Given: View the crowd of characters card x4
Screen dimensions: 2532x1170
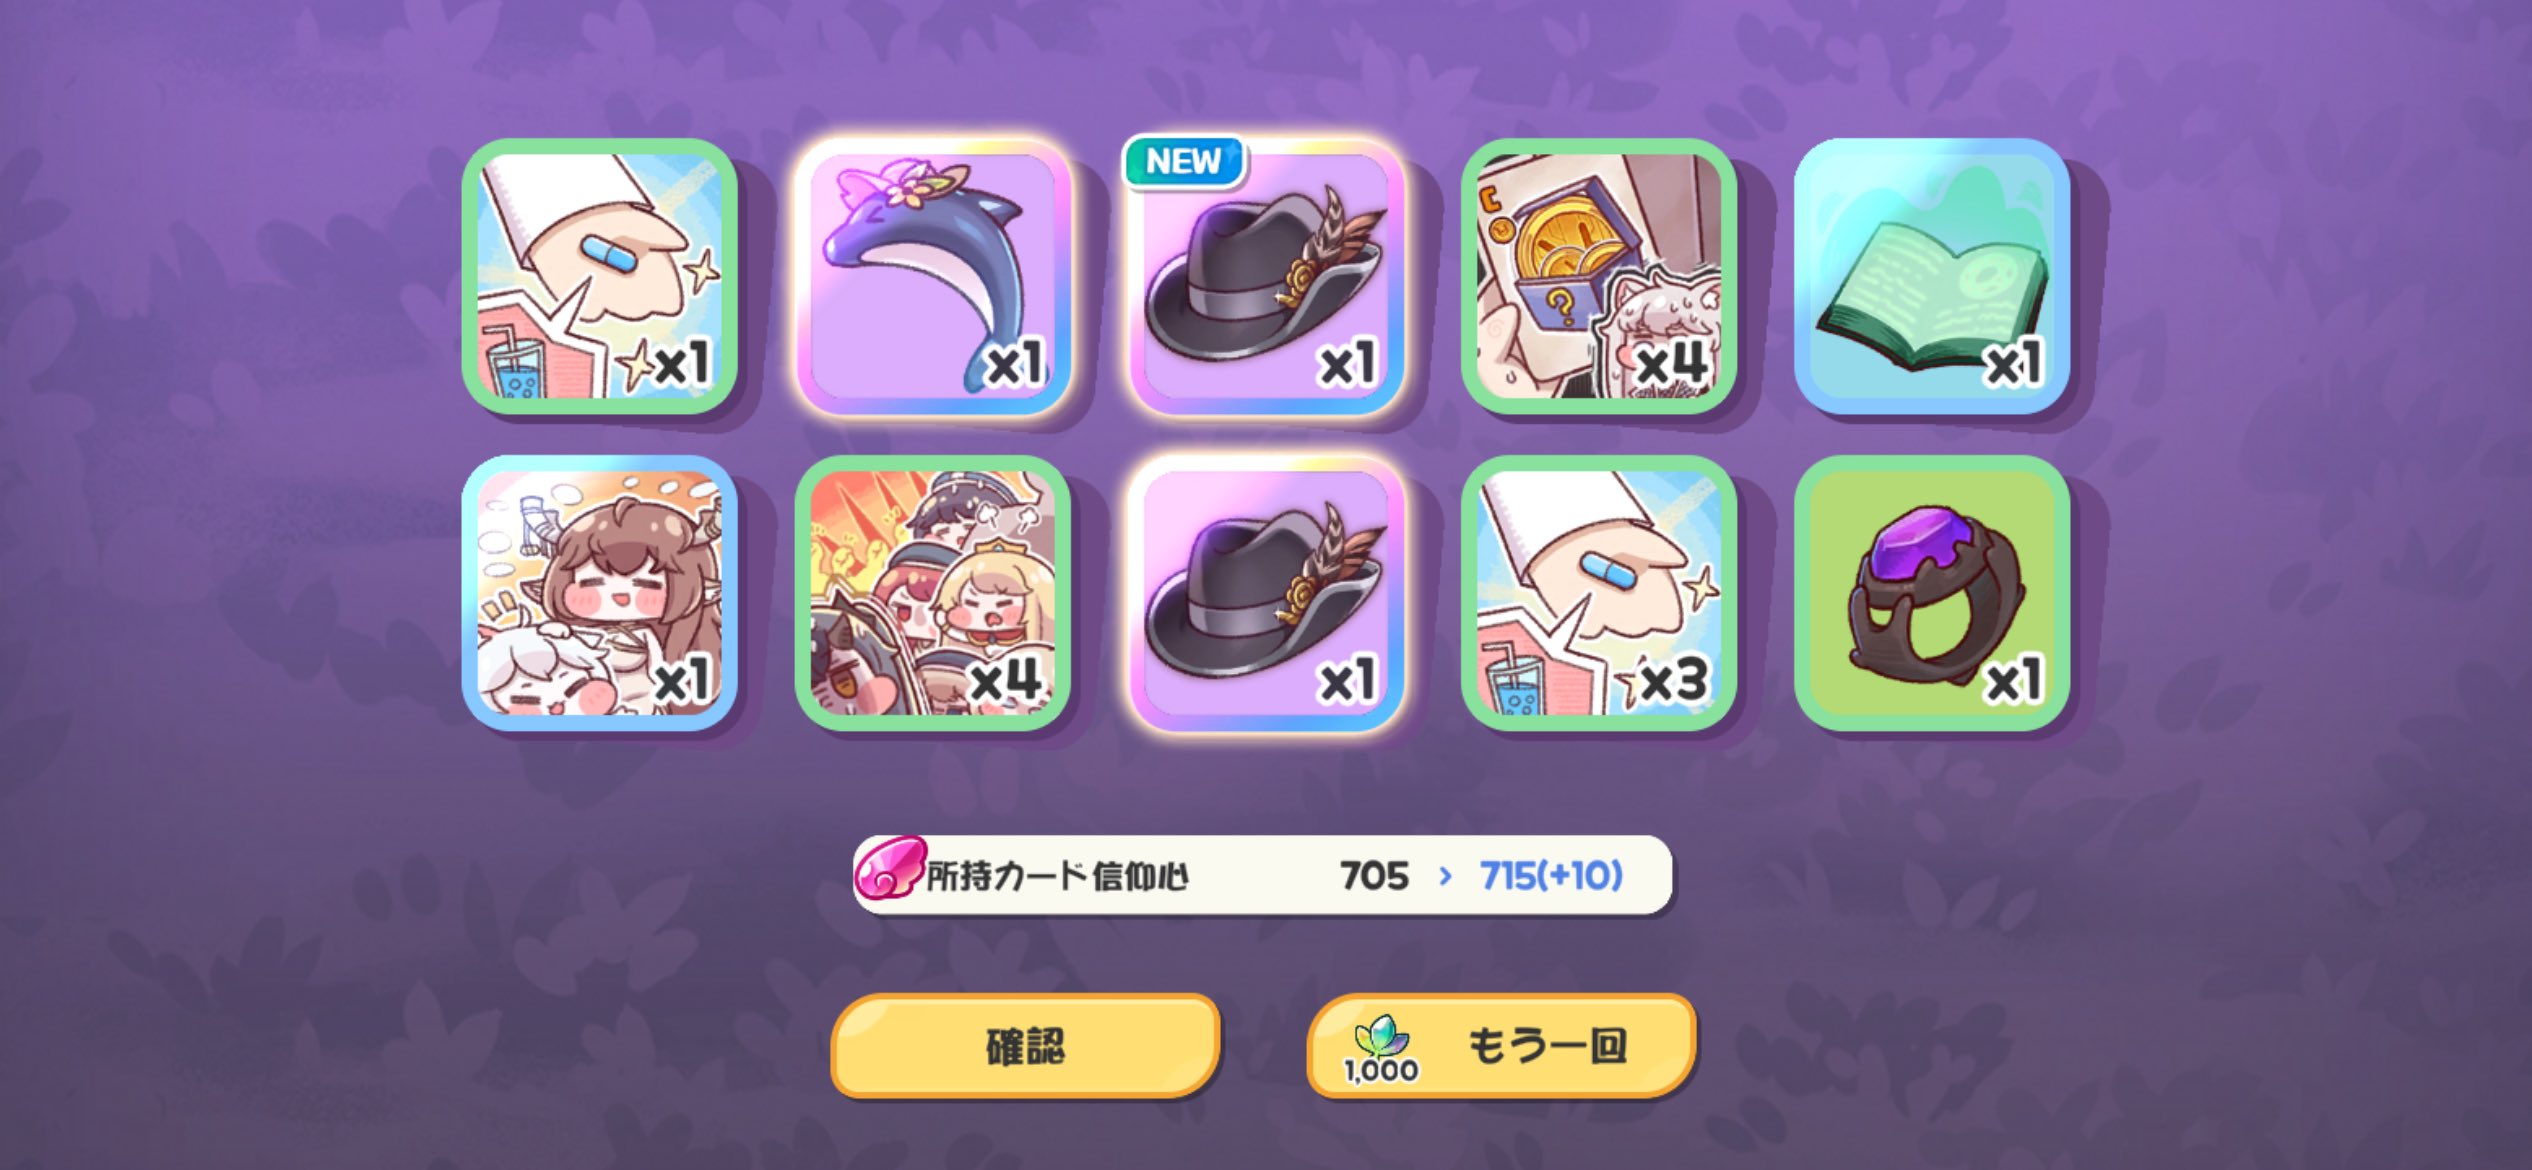Looking at the screenshot, I should [x=933, y=593].
